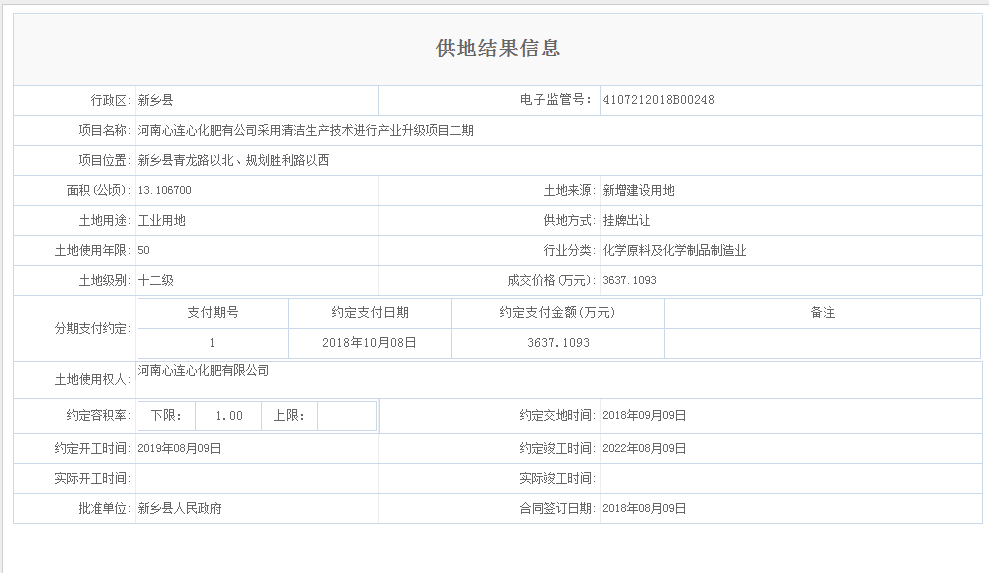Click the 分期支付约定 label
The height and width of the screenshot is (573, 989).
[93, 328]
